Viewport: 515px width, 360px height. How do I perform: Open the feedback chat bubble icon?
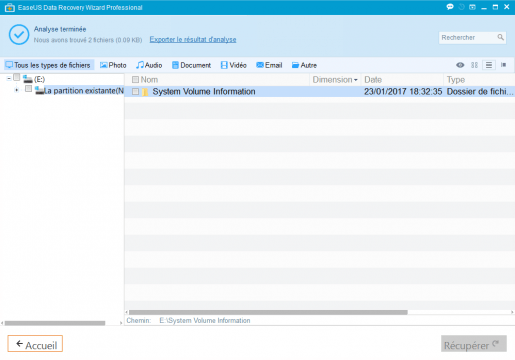(x=450, y=7)
